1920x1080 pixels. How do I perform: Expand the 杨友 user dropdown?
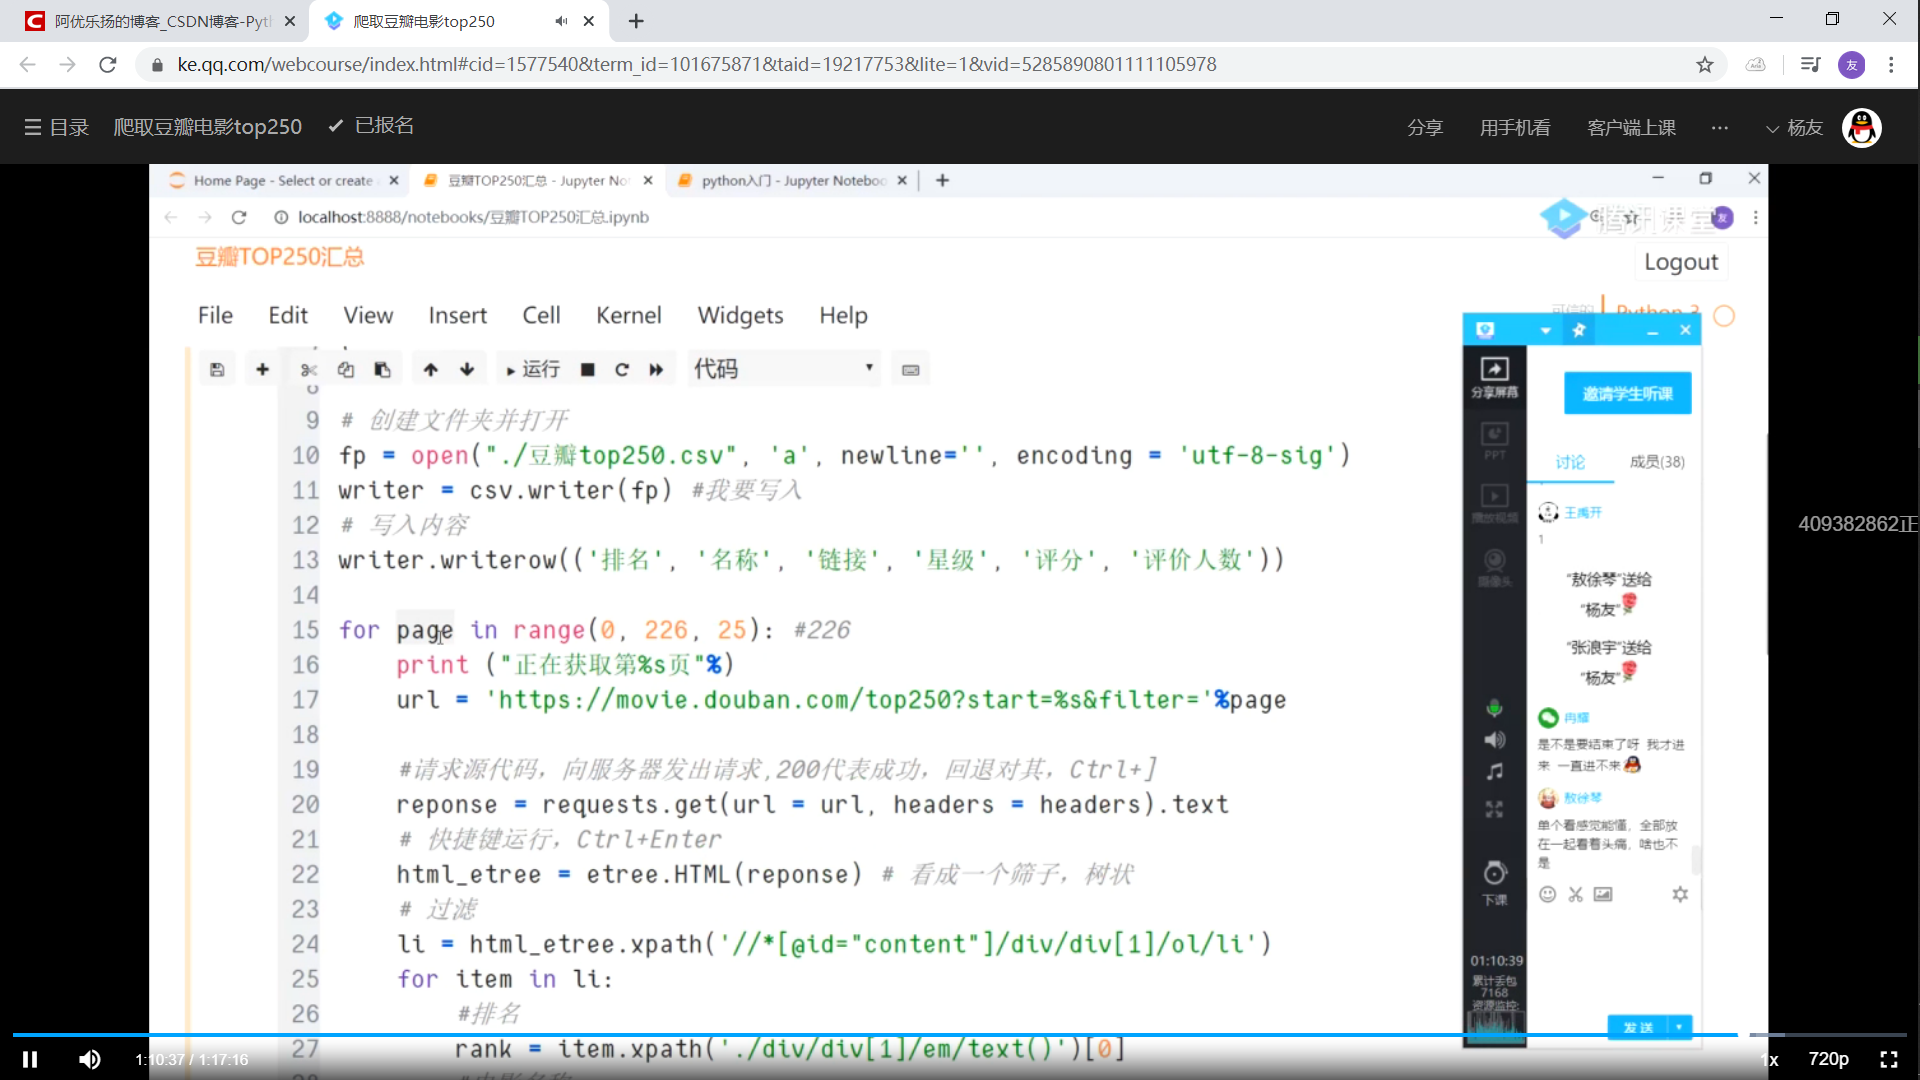[1795, 128]
